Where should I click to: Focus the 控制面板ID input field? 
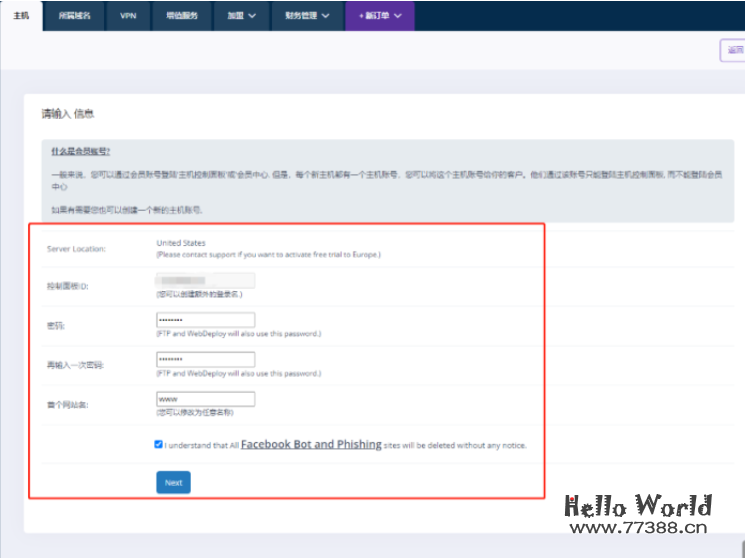(x=205, y=281)
